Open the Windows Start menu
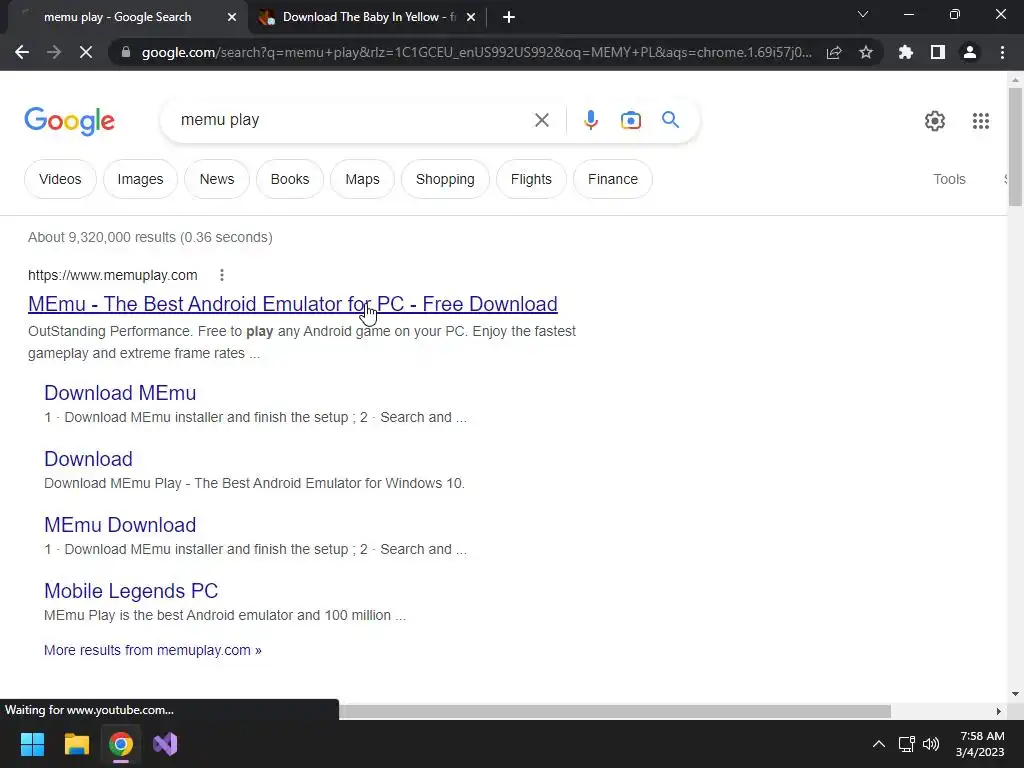The width and height of the screenshot is (1024, 768). click(32, 744)
